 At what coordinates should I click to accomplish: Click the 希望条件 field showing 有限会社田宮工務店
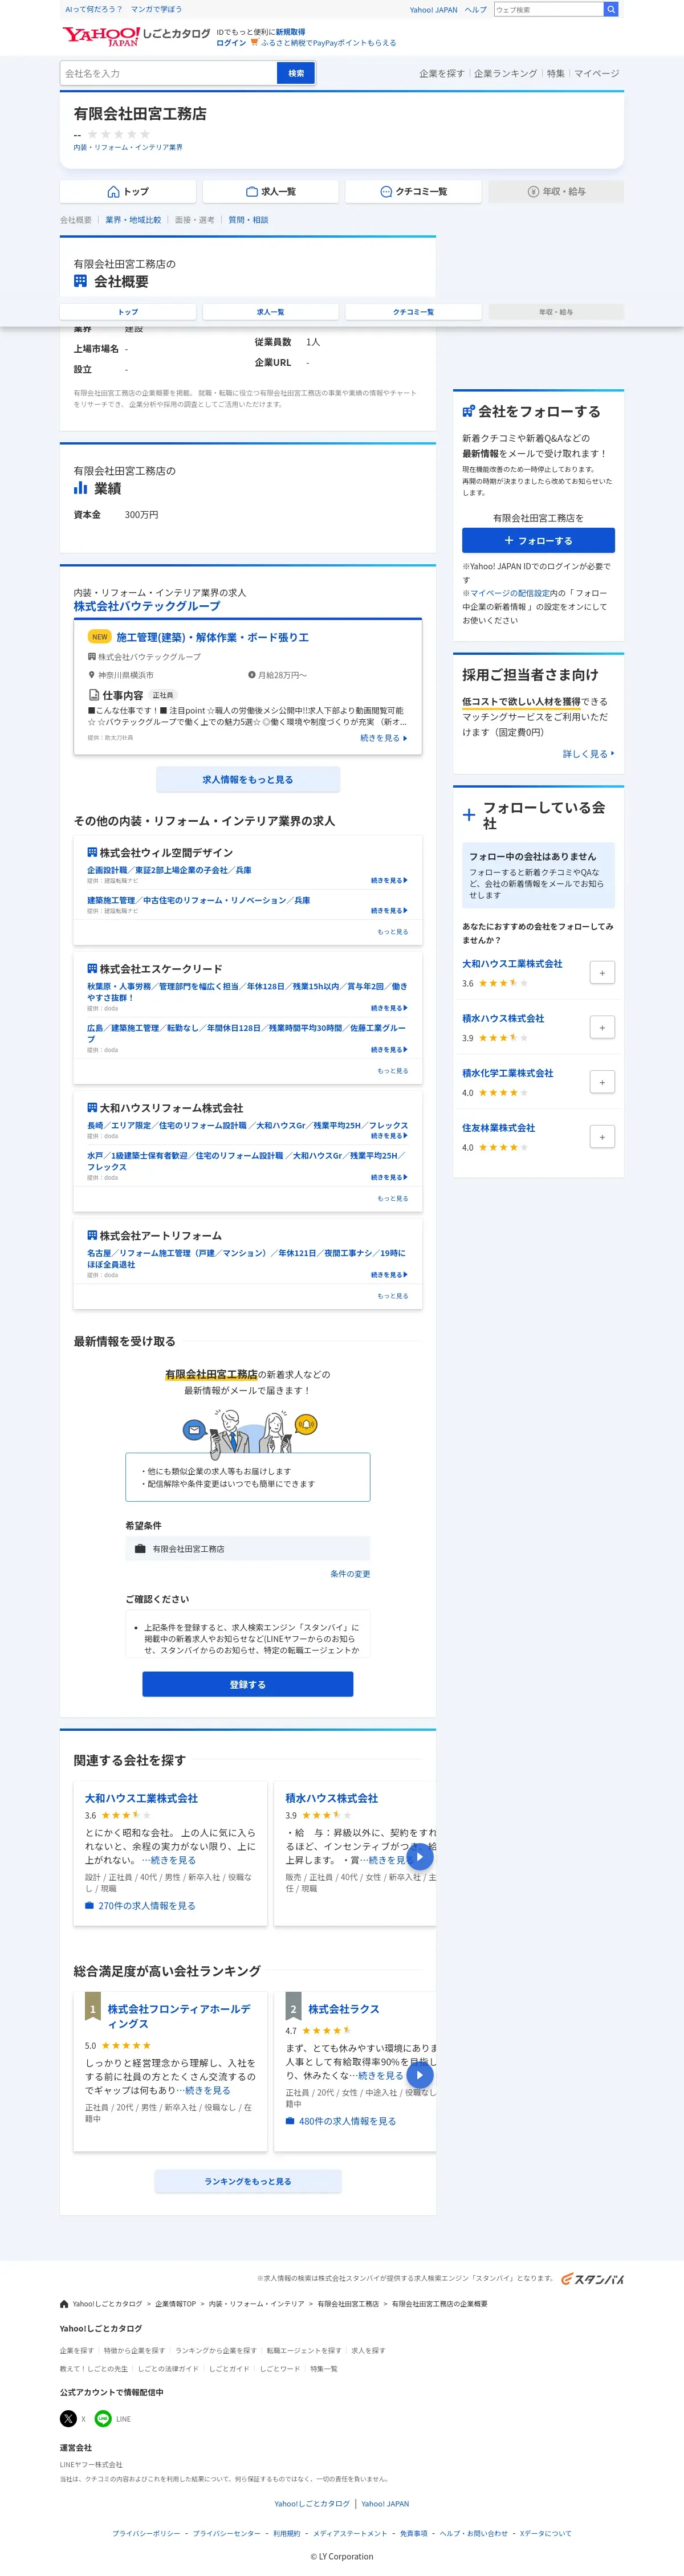pos(248,1549)
